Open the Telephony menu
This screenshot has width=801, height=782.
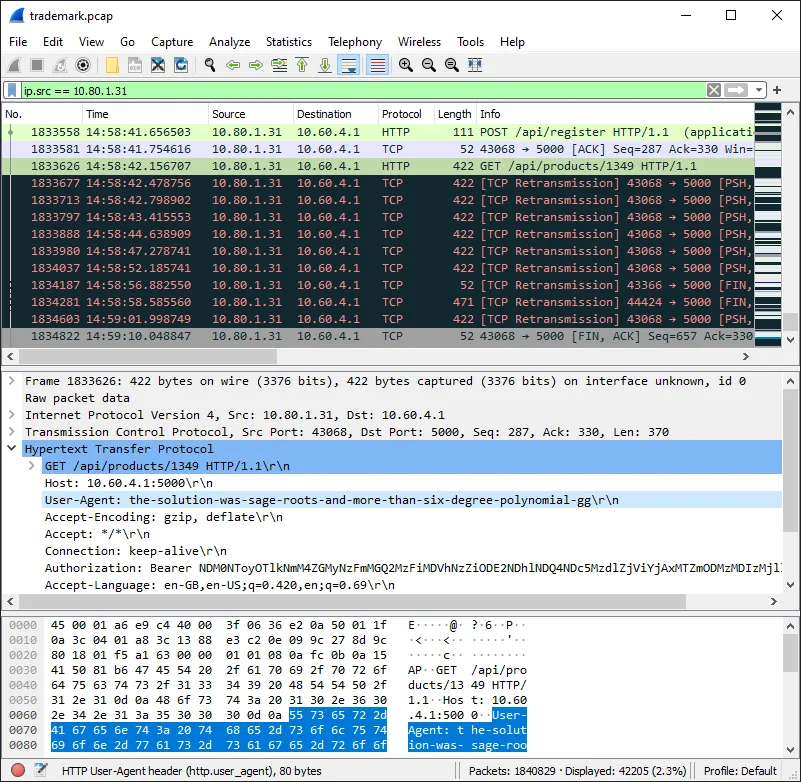355,42
